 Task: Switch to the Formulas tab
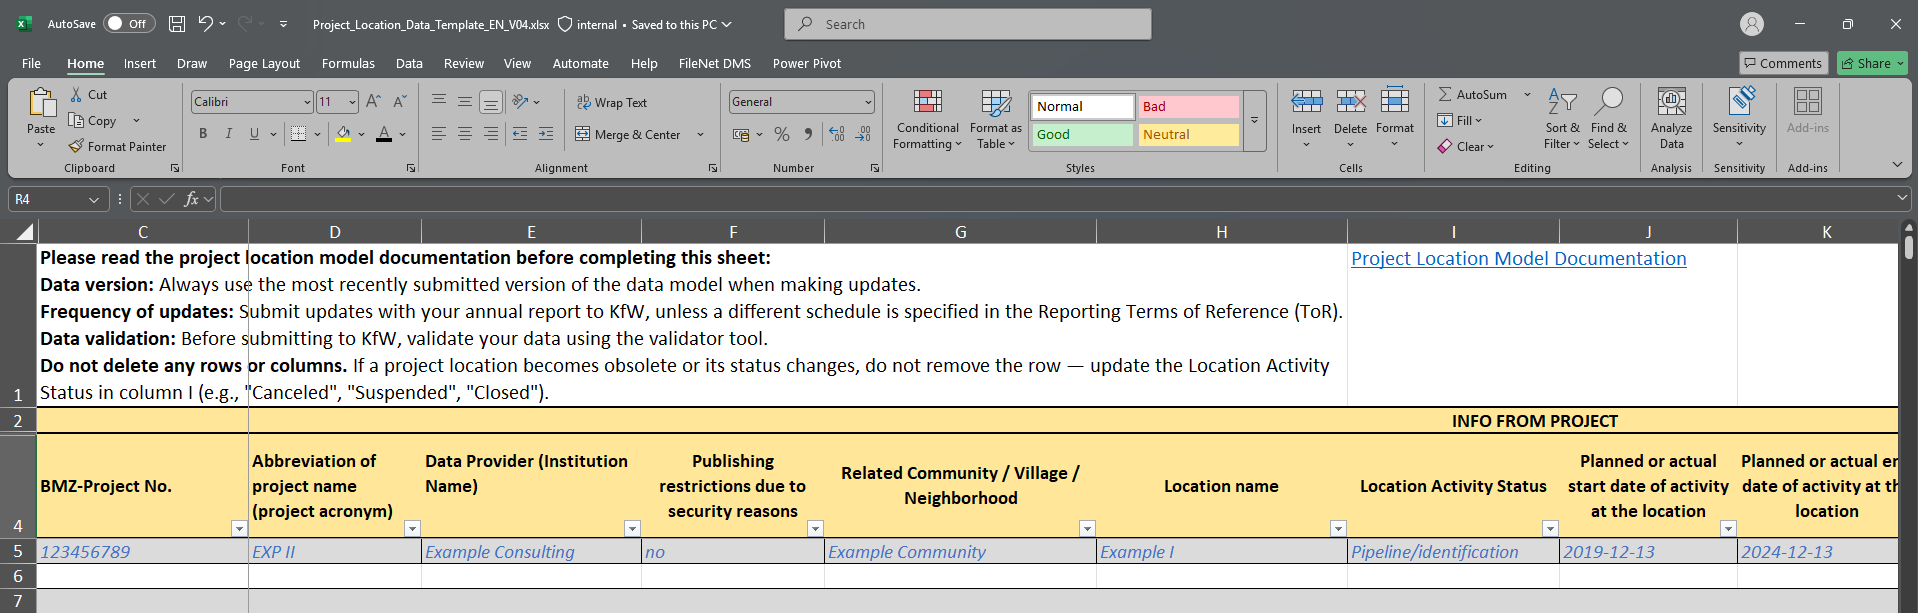[348, 63]
